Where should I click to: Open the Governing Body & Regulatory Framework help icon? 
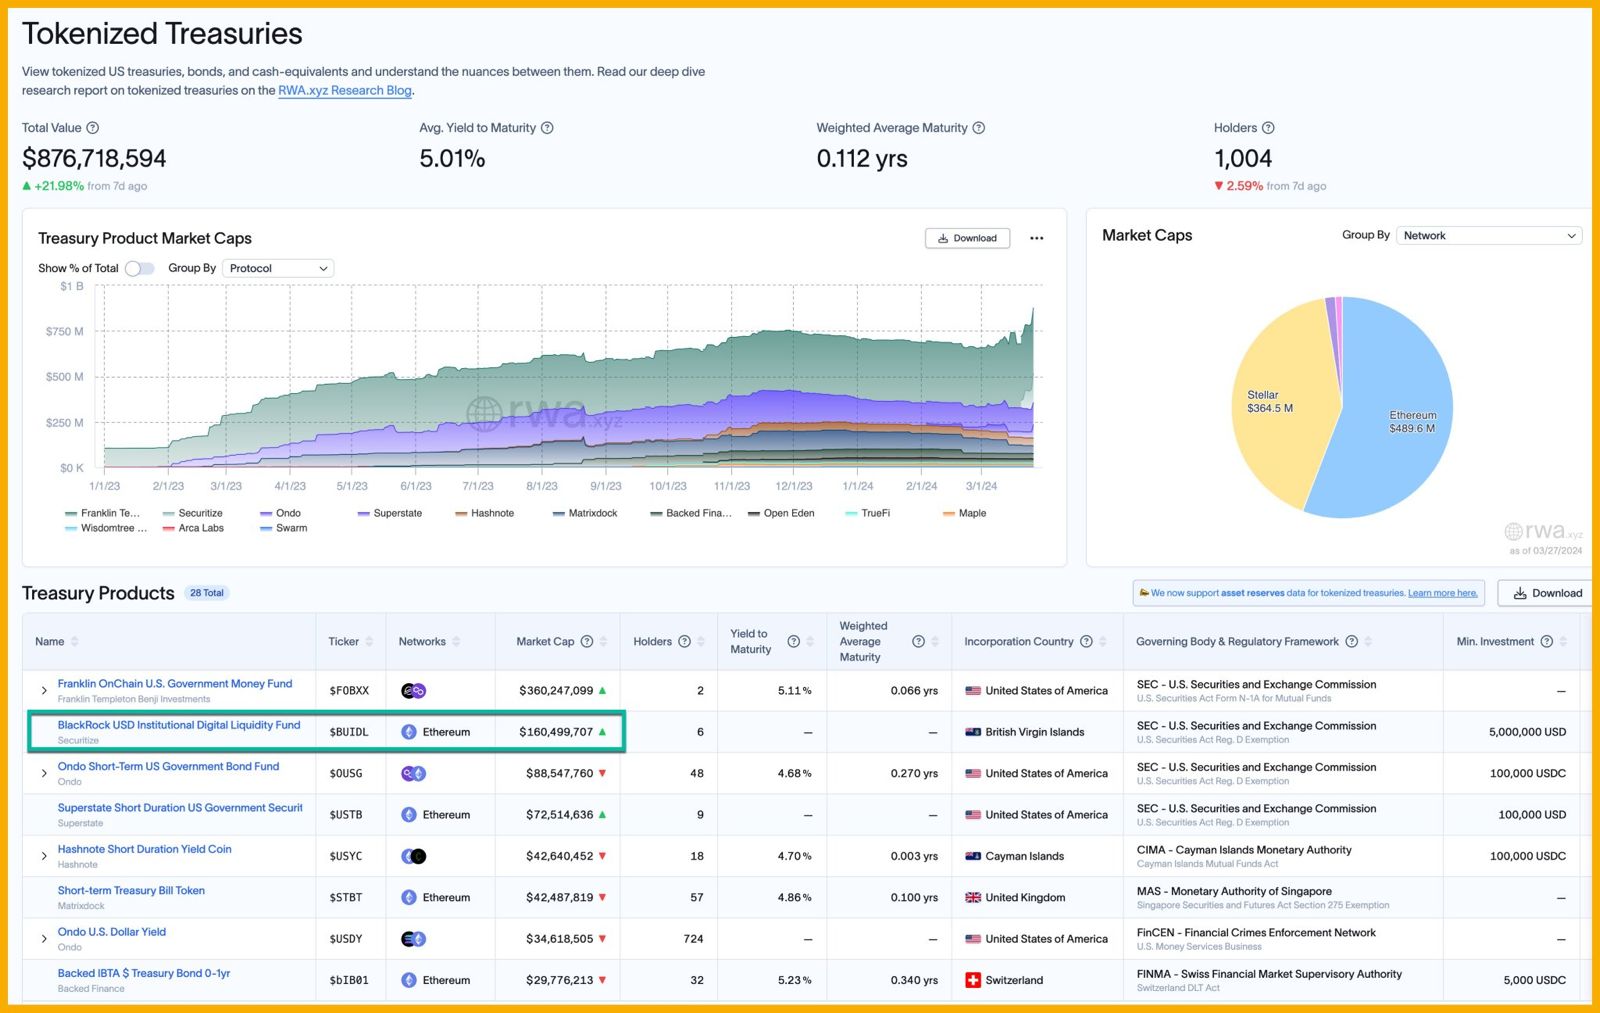(x=1352, y=642)
